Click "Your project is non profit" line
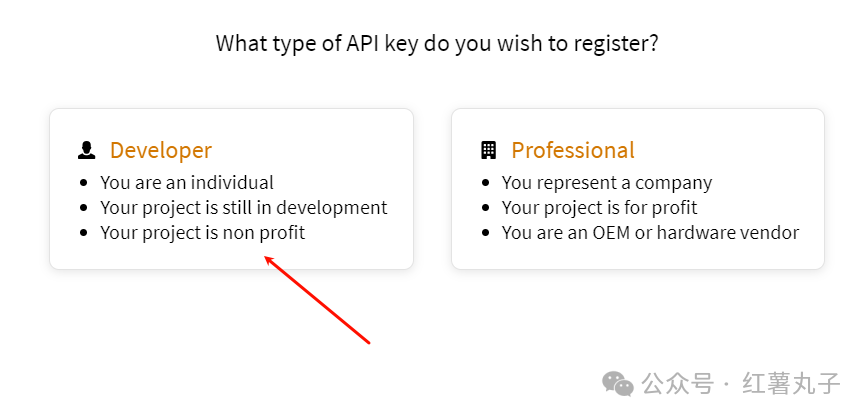The width and height of the screenshot is (868, 418). (x=203, y=233)
